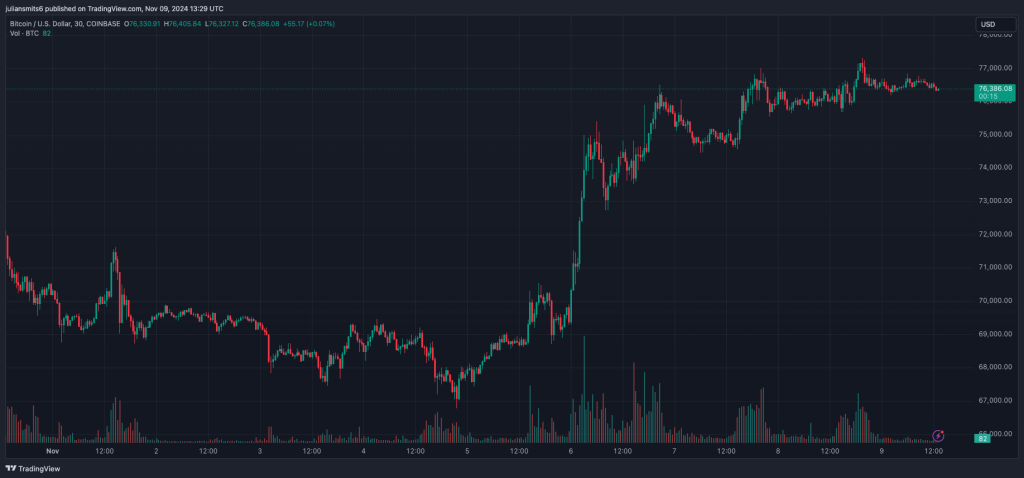
Task: Open the USD currency selector
Action: click(995, 25)
